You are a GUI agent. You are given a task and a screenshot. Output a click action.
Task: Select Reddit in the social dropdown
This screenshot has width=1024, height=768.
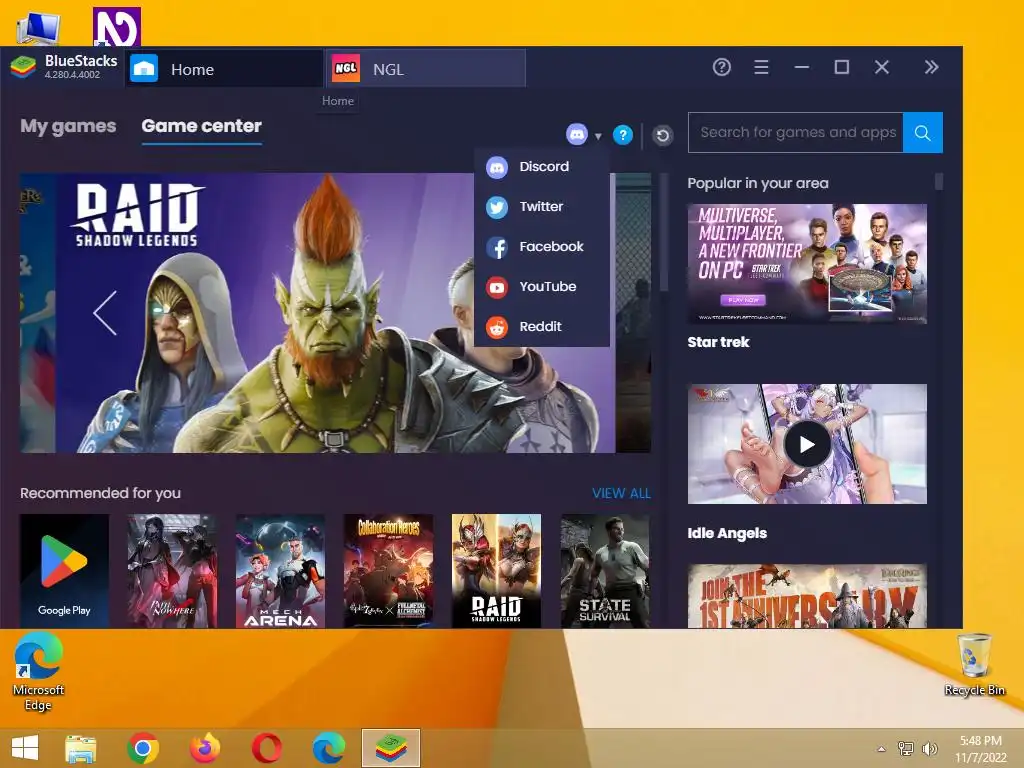pyautogui.click(x=541, y=327)
